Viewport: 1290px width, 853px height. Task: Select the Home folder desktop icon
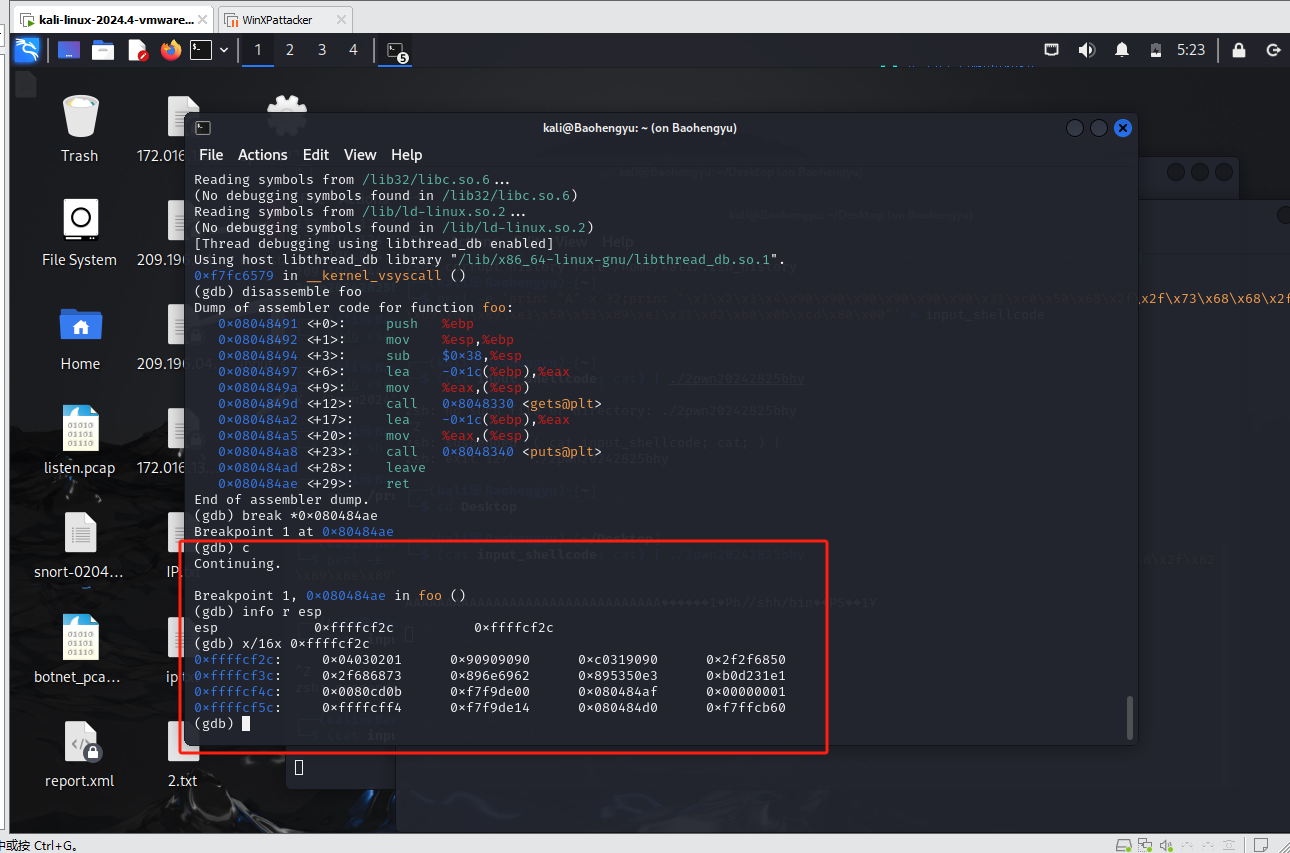(x=79, y=336)
